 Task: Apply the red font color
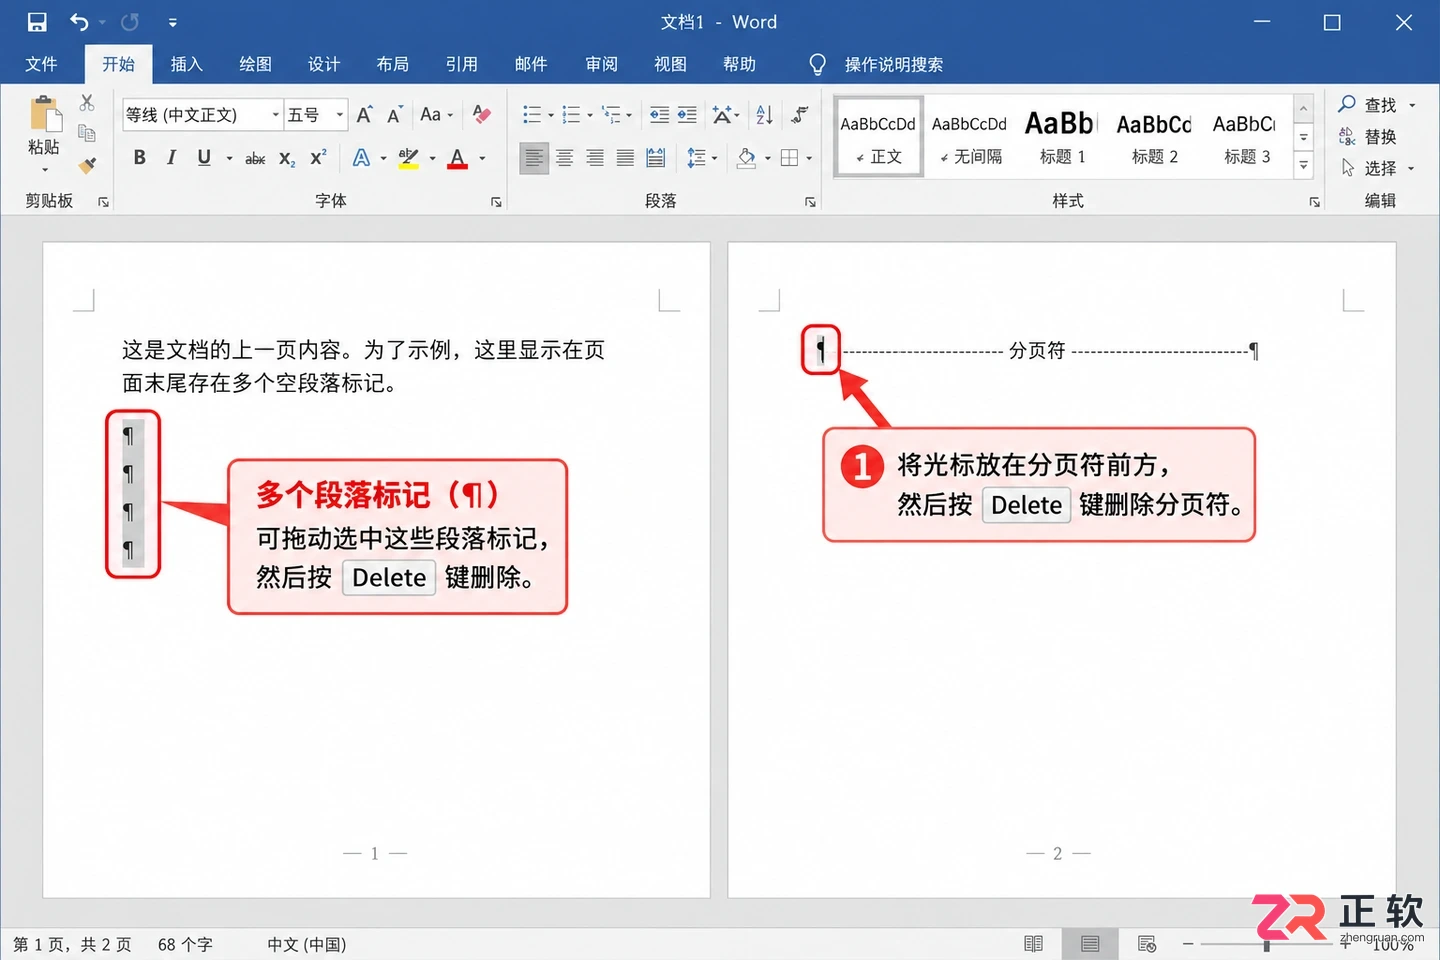(458, 158)
